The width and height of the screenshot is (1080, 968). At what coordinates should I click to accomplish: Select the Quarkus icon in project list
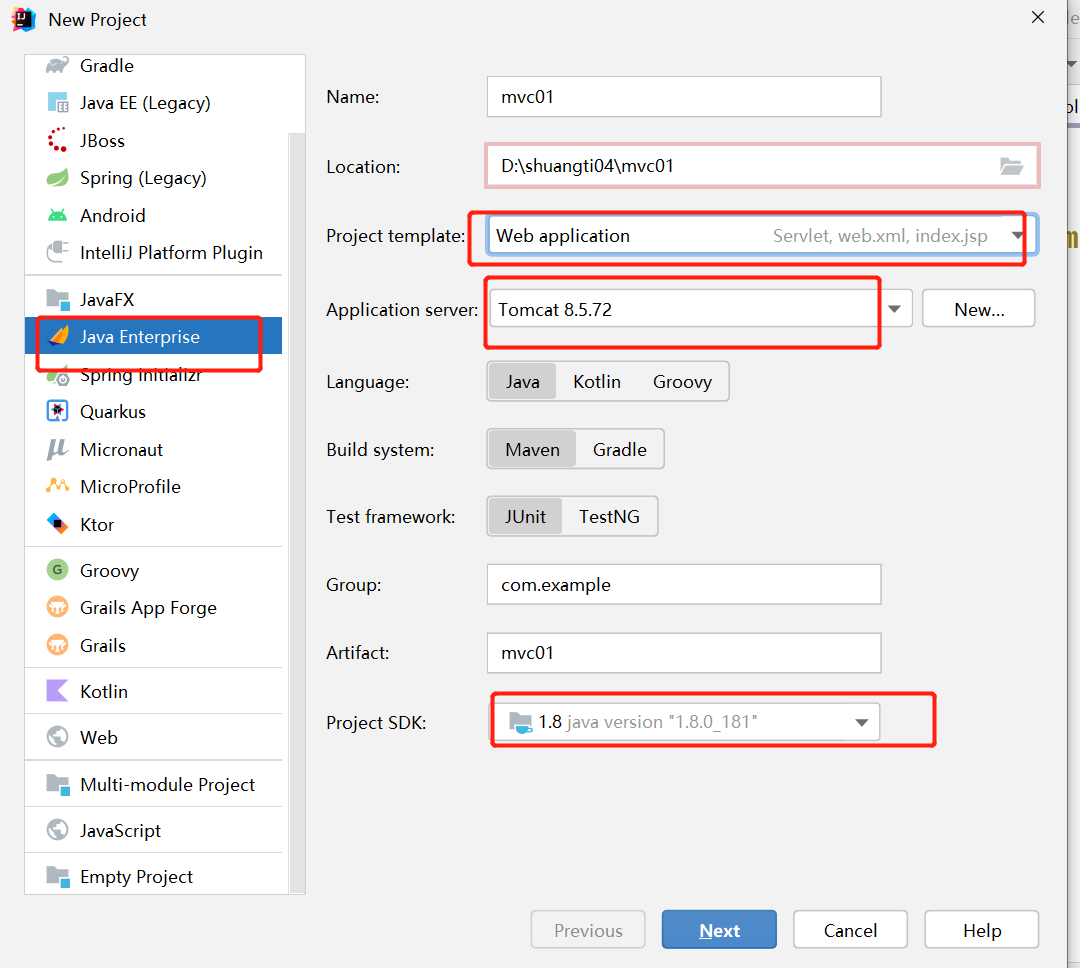point(58,412)
